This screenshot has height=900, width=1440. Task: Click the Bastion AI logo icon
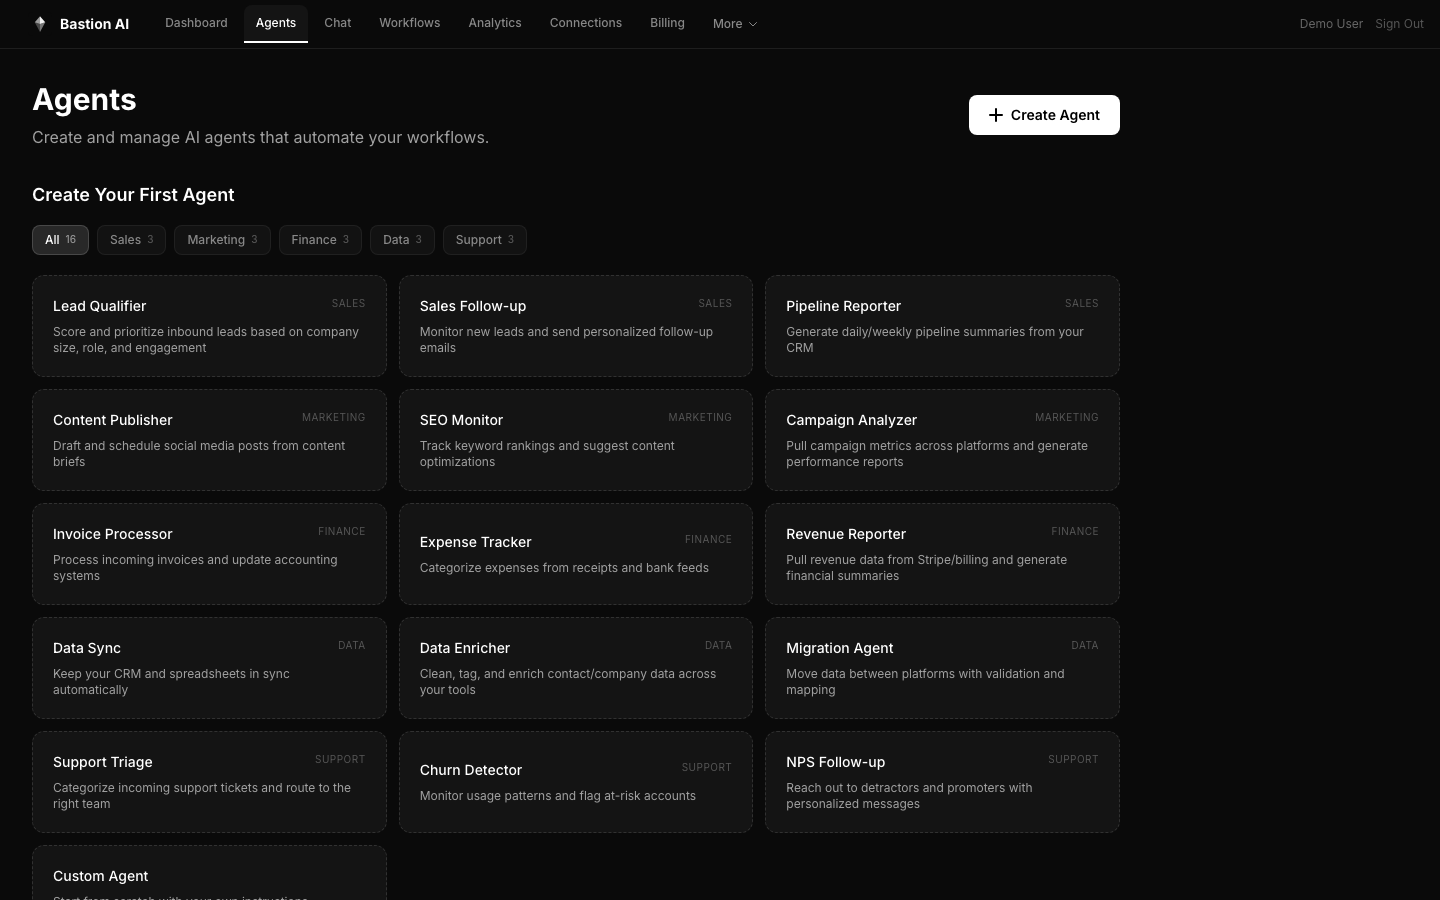click(x=40, y=24)
